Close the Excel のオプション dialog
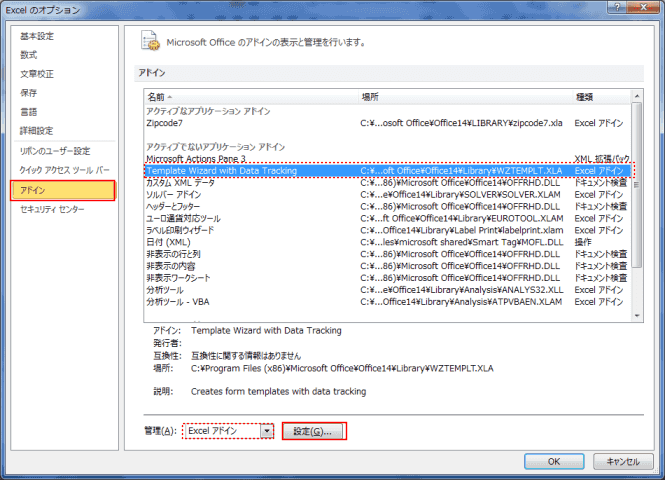665x480 pixels. tap(643, 7)
